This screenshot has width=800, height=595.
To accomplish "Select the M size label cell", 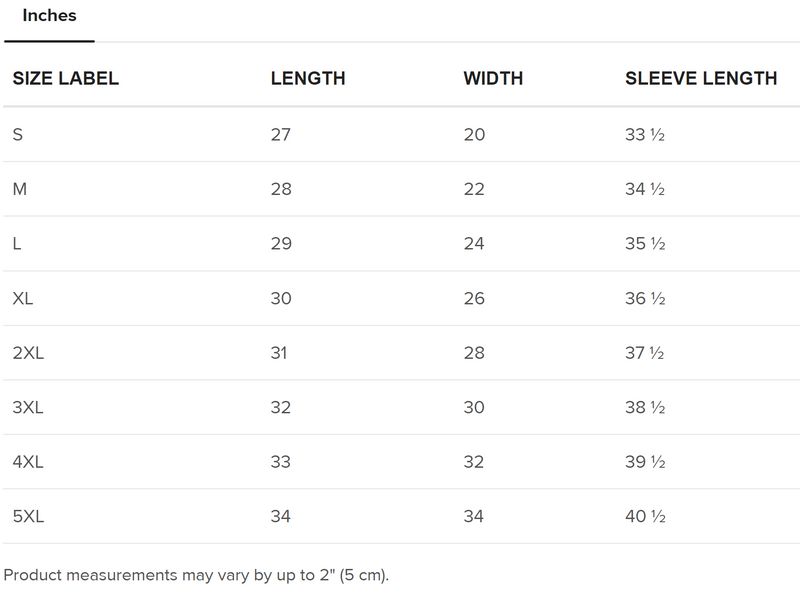I will pos(19,189).
